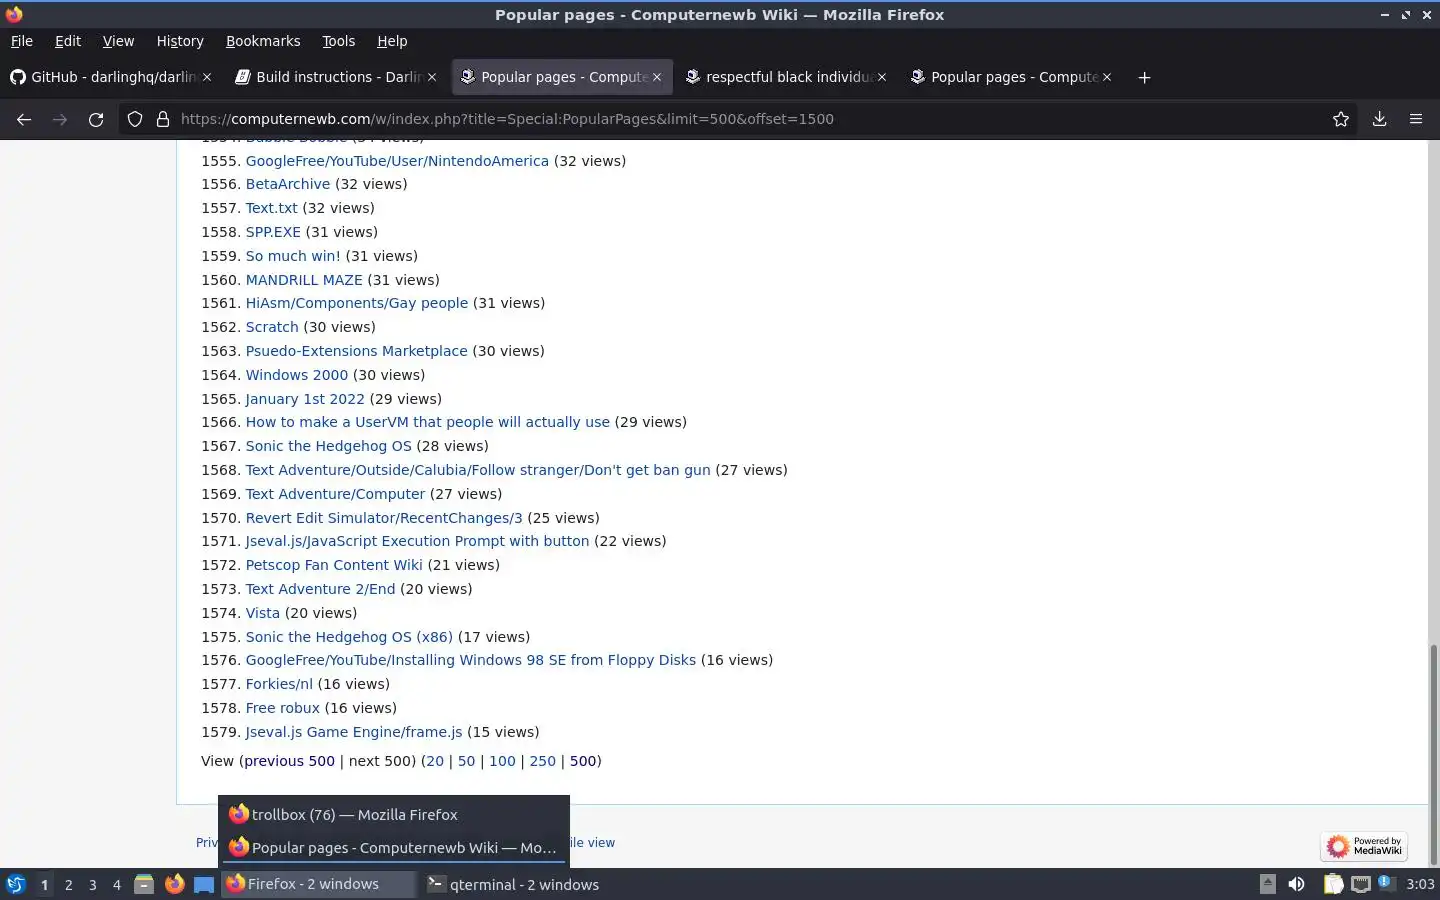
Task: Go to previous 500 results
Action: 289,761
